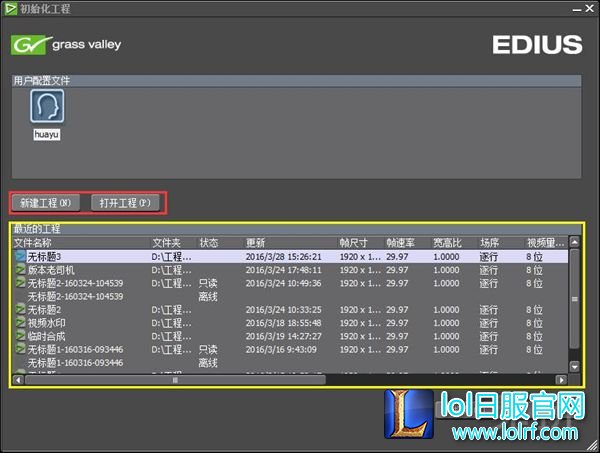The height and width of the screenshot is (453, 600).
Task: Select the 视频水印 project entry
Action: tap(290, 323)
